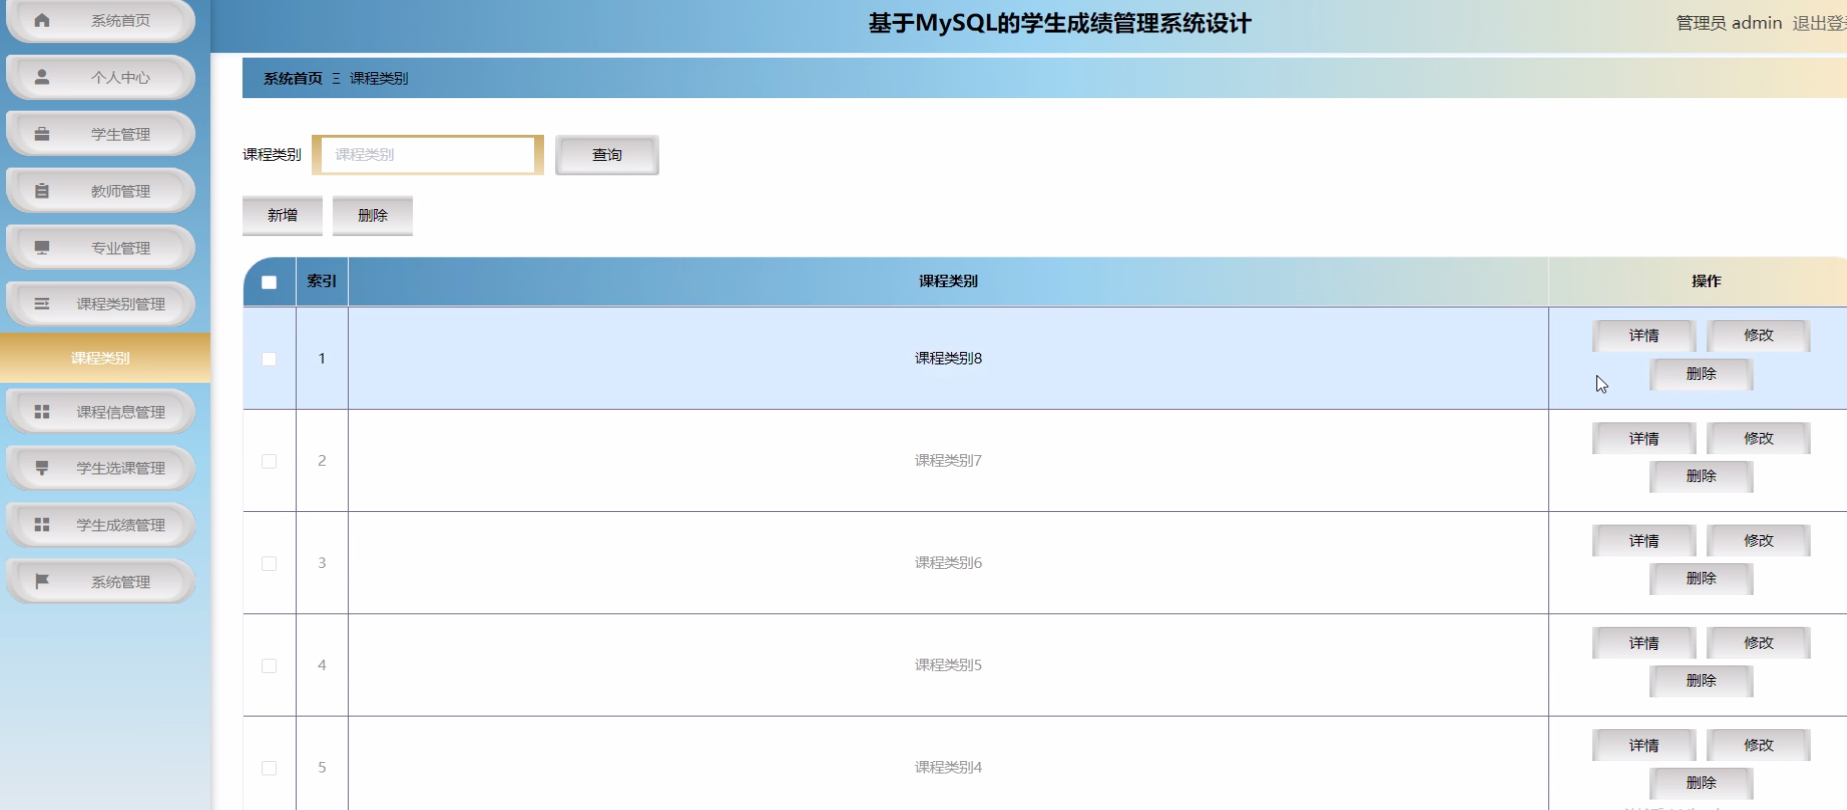Check the checkbox for row 课程类别4

coord(269,768)
